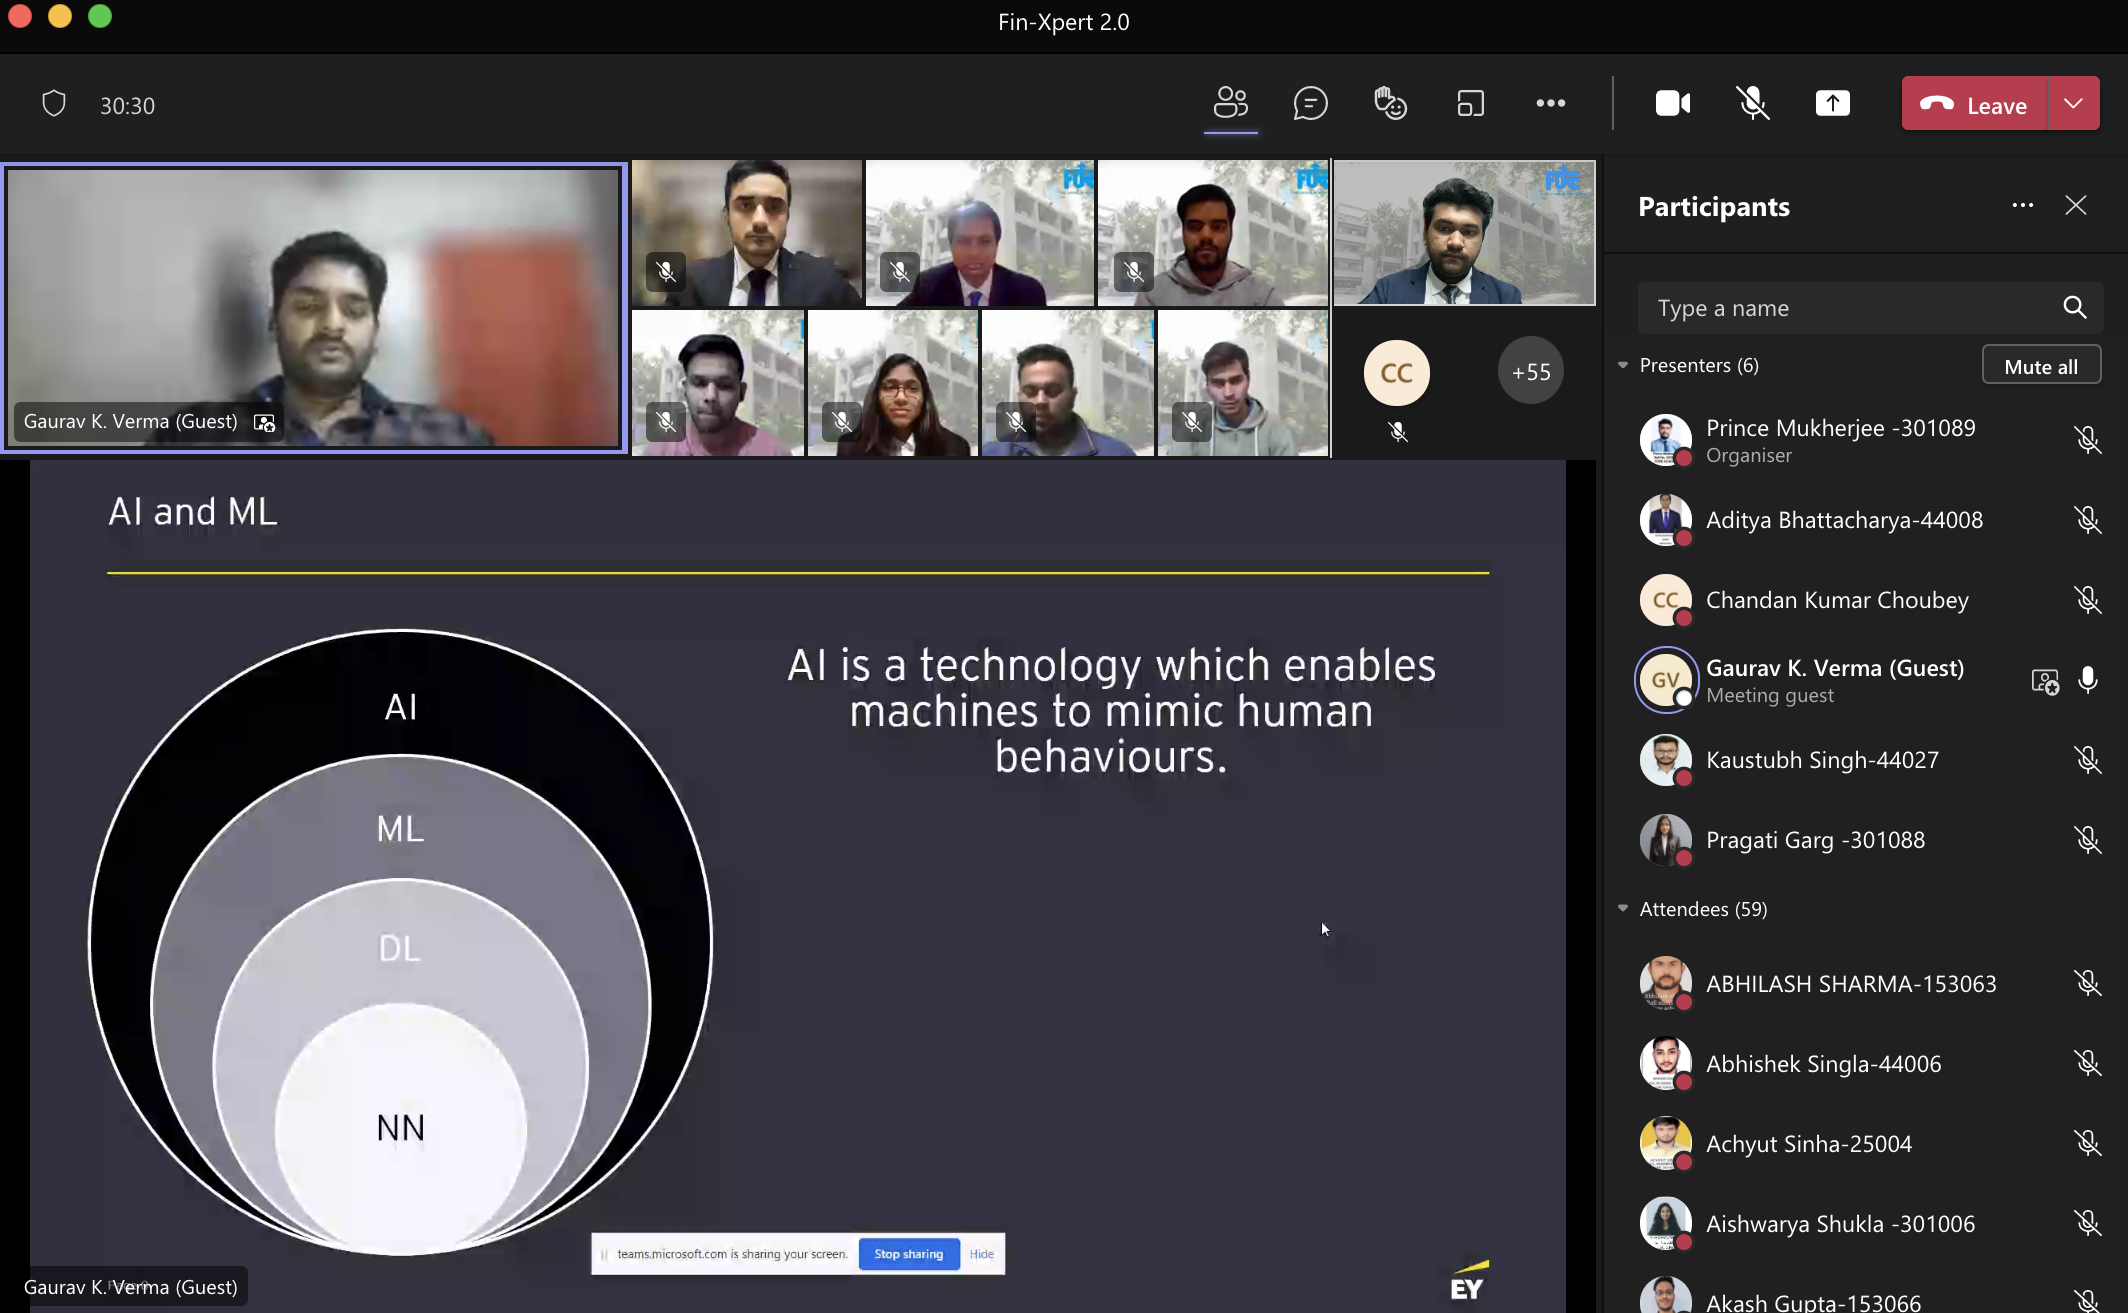This screenshot has height=1313, width=2128.
Task: Collapse the Attendees section
Action: [1623, 909]
